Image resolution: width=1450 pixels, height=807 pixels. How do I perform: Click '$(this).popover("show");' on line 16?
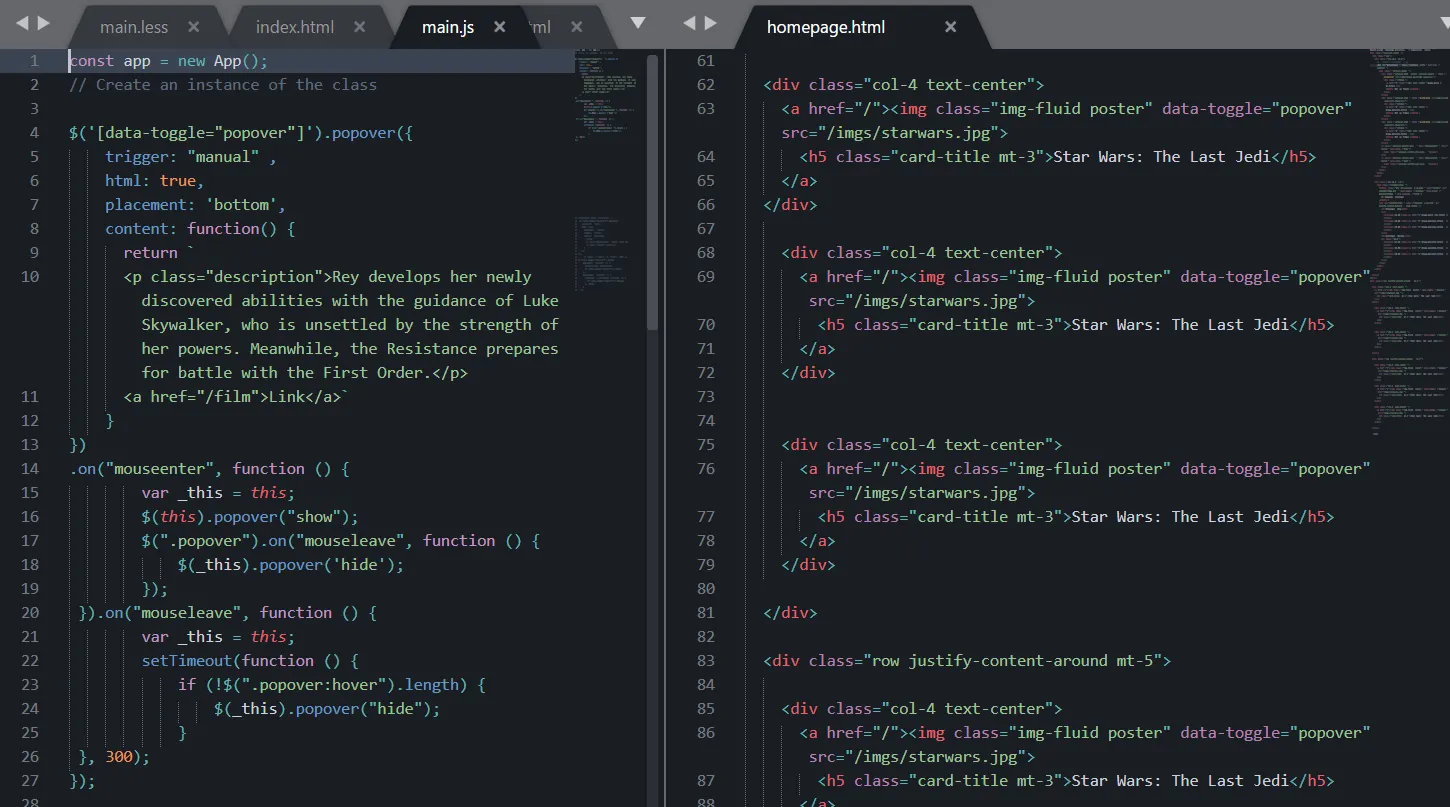(250, 517)
